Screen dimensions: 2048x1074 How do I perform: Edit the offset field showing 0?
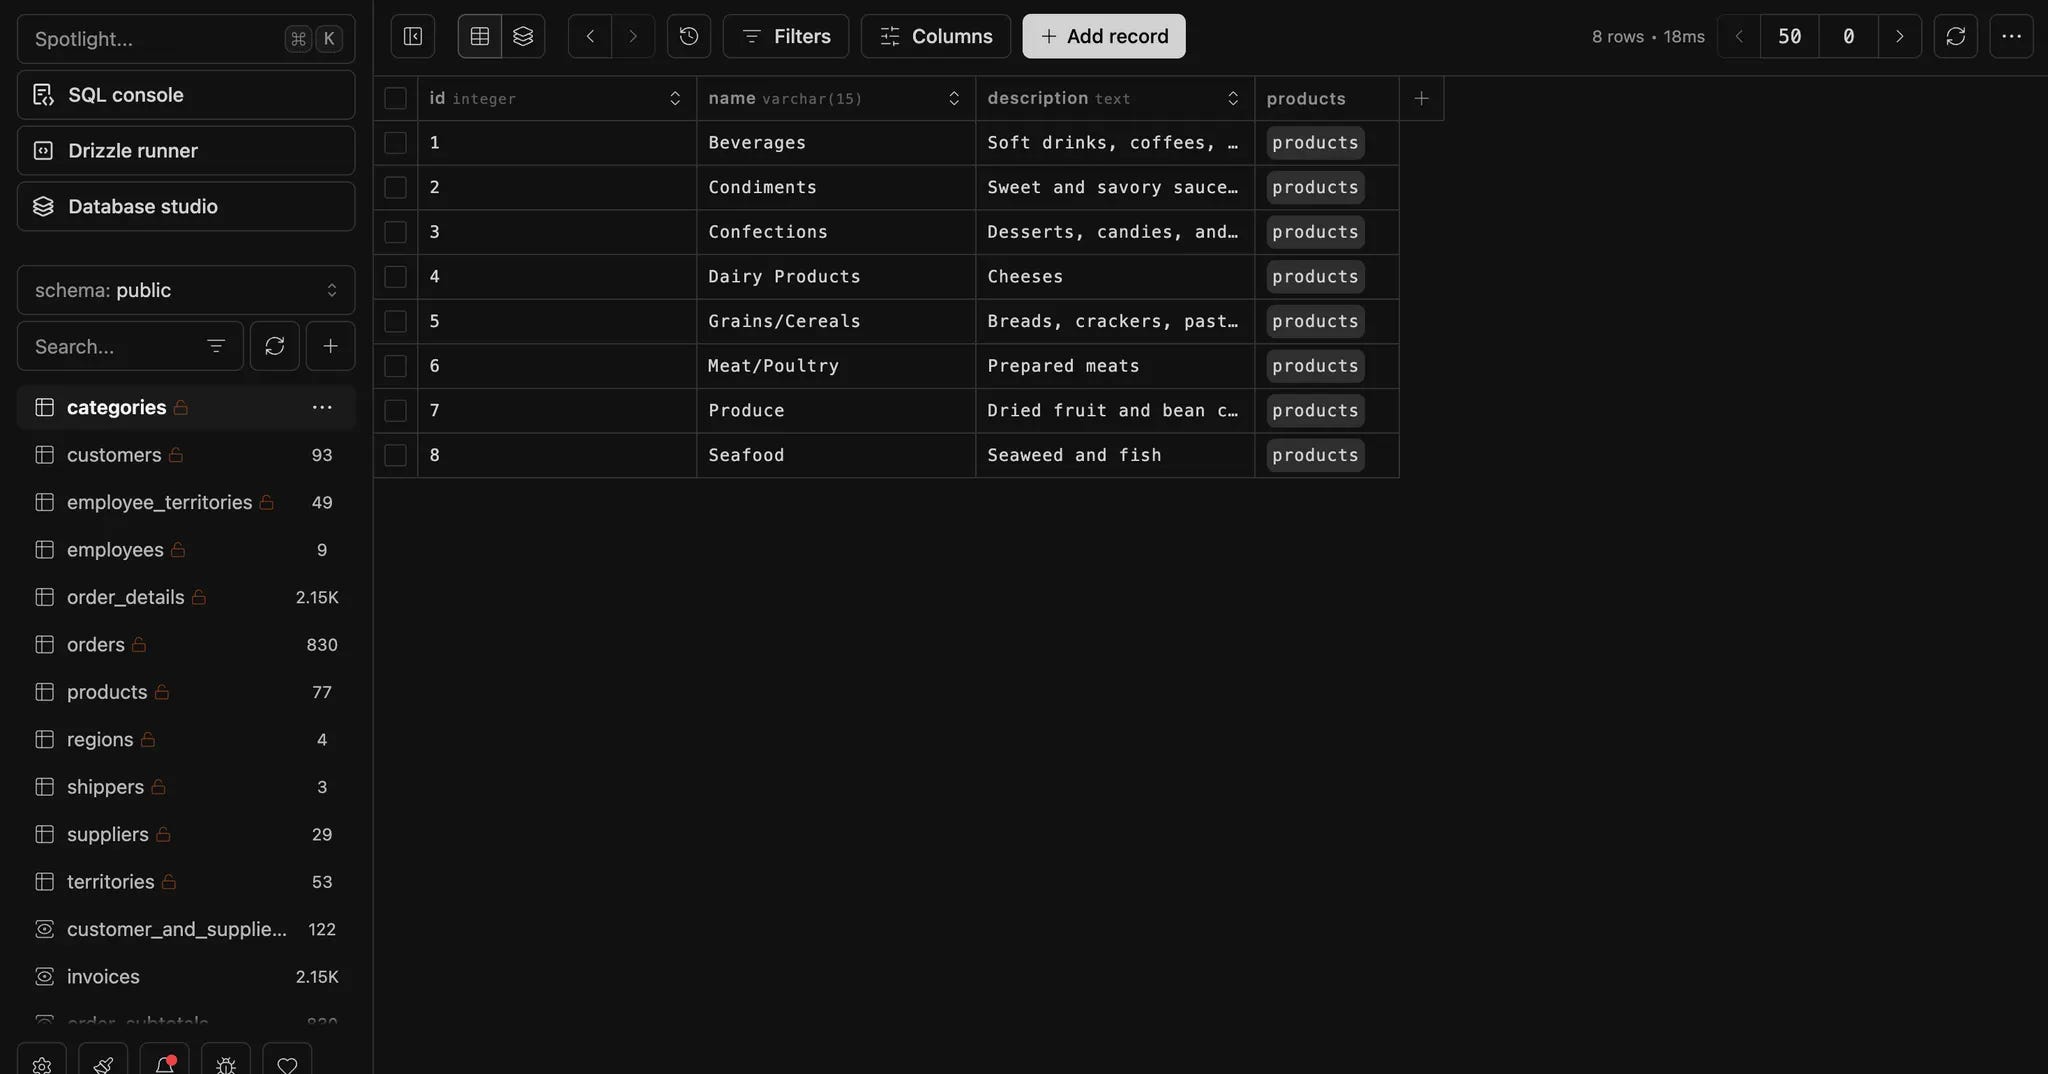pyautogui.click(x=1849, y=36)
